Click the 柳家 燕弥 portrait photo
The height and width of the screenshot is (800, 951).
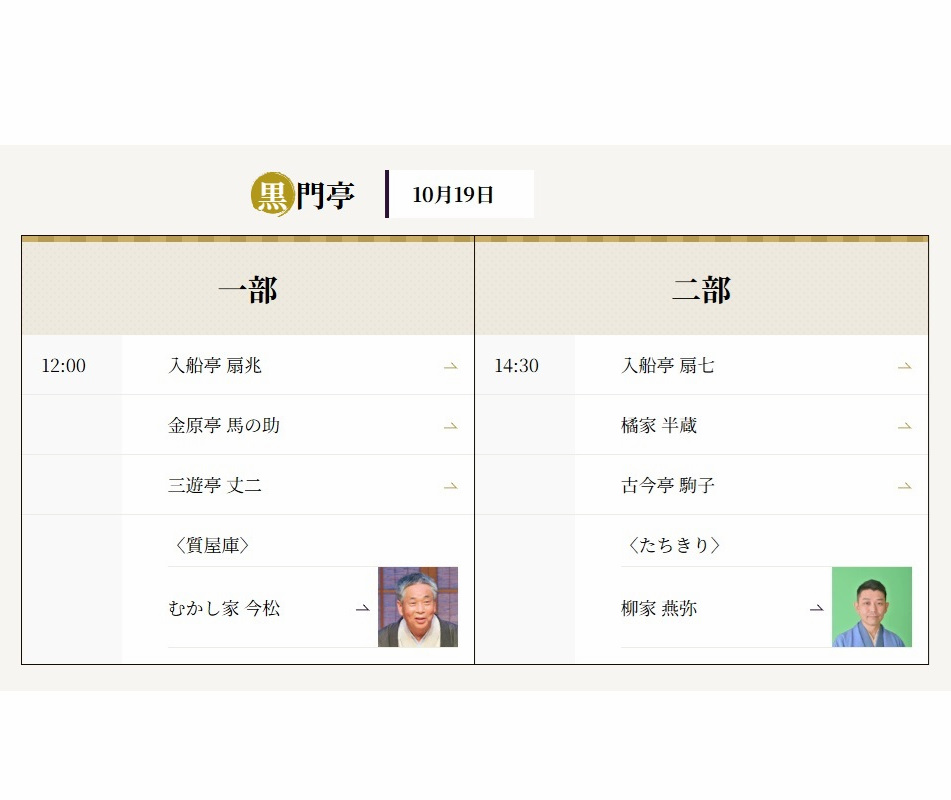tap(871, 607)
